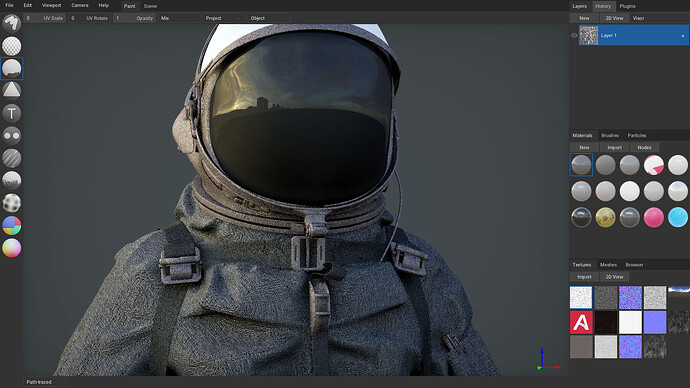The height and width of the screenshot is (388, 690).
Task: Select the Layer 1 name text
Action: (x=609, y=36)
